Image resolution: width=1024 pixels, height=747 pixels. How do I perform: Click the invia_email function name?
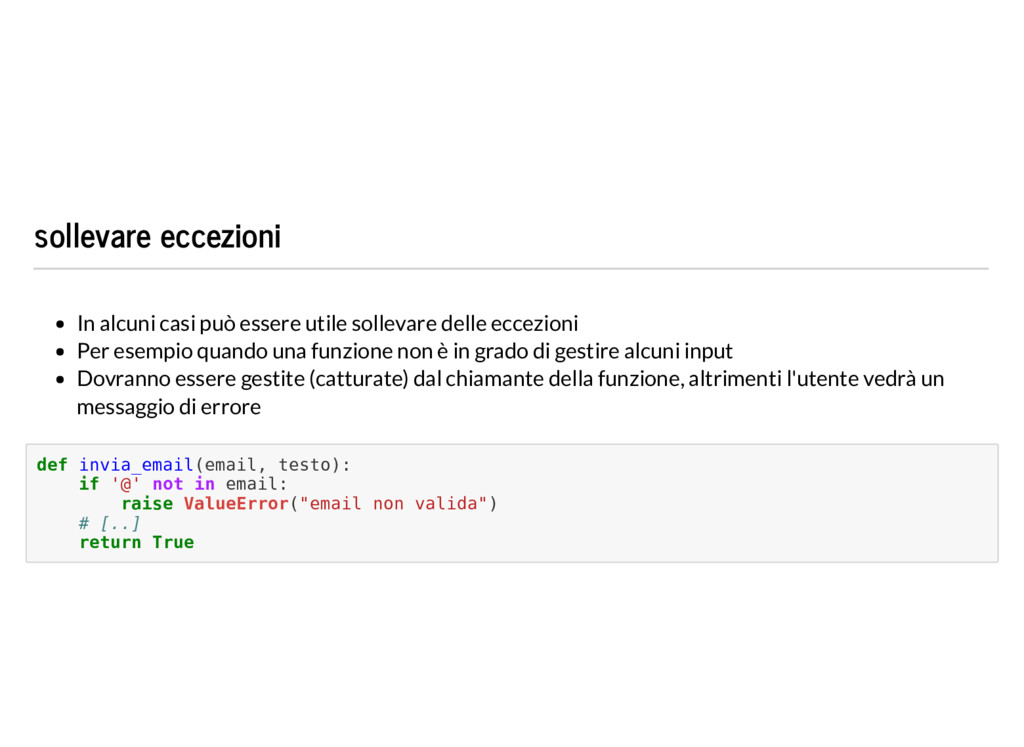click(136, 465)
